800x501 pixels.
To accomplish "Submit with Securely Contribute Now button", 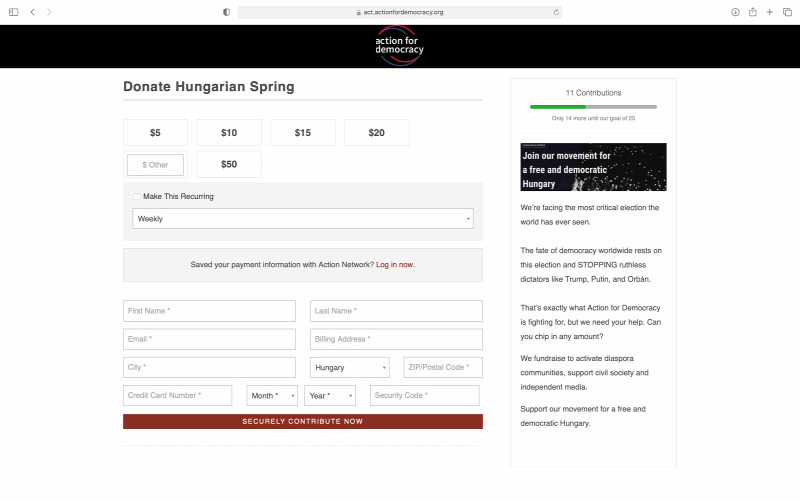I will (x=303, y=421).
